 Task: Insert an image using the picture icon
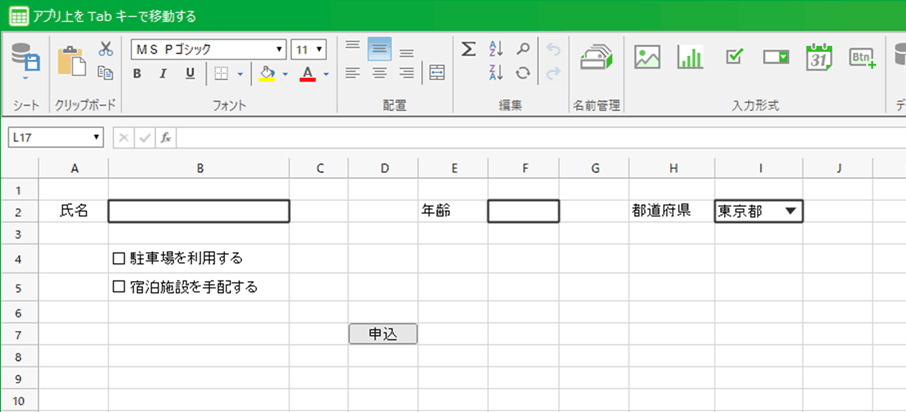click(648, 58)
